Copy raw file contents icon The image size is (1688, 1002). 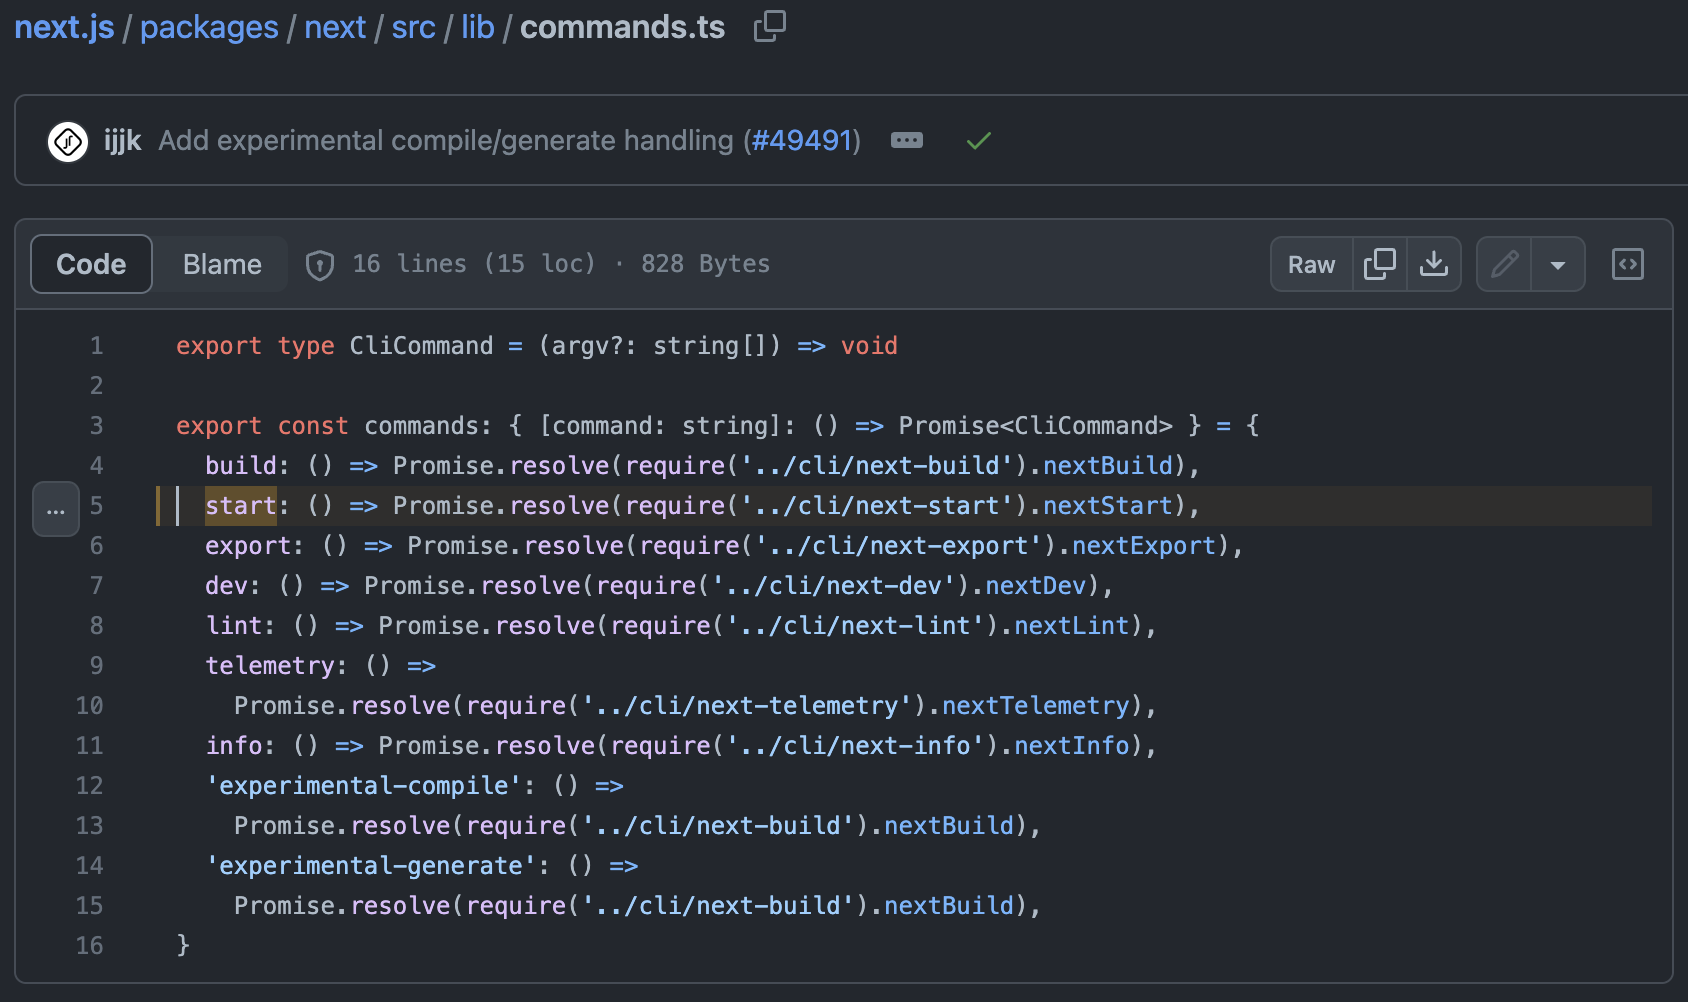point(1379,264)
